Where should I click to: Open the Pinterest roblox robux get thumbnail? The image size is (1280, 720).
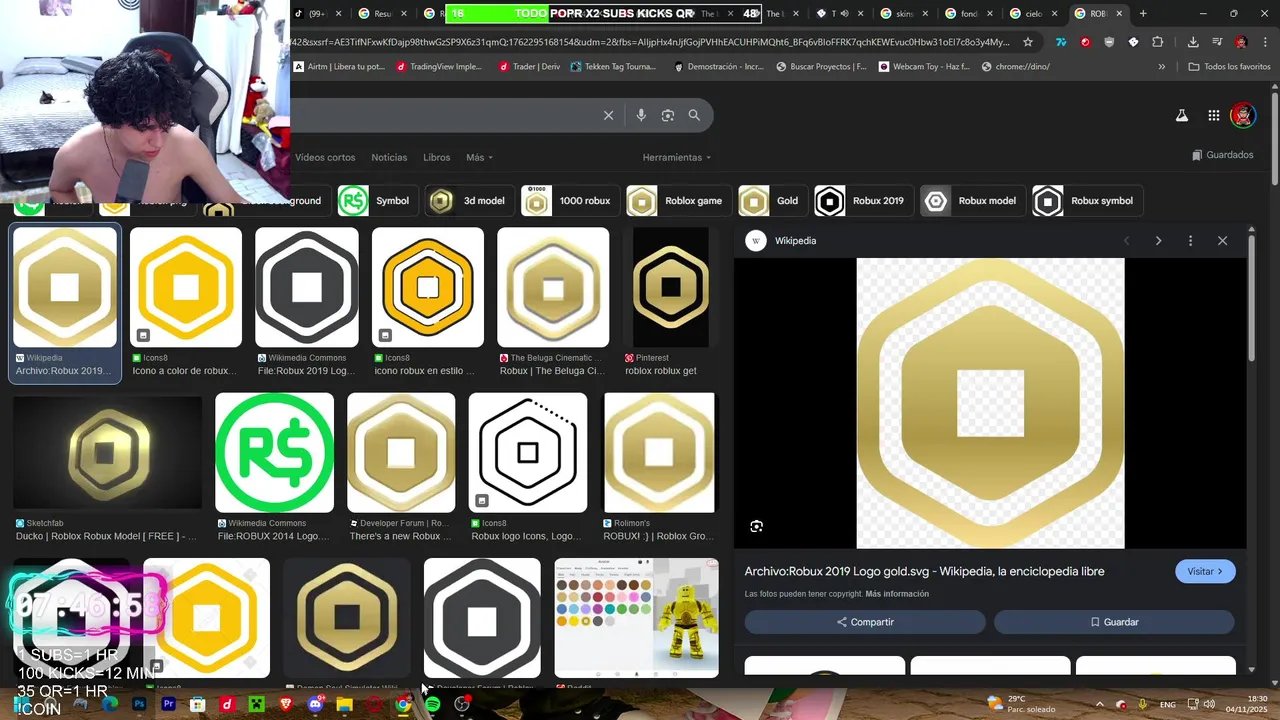[671, 287]
